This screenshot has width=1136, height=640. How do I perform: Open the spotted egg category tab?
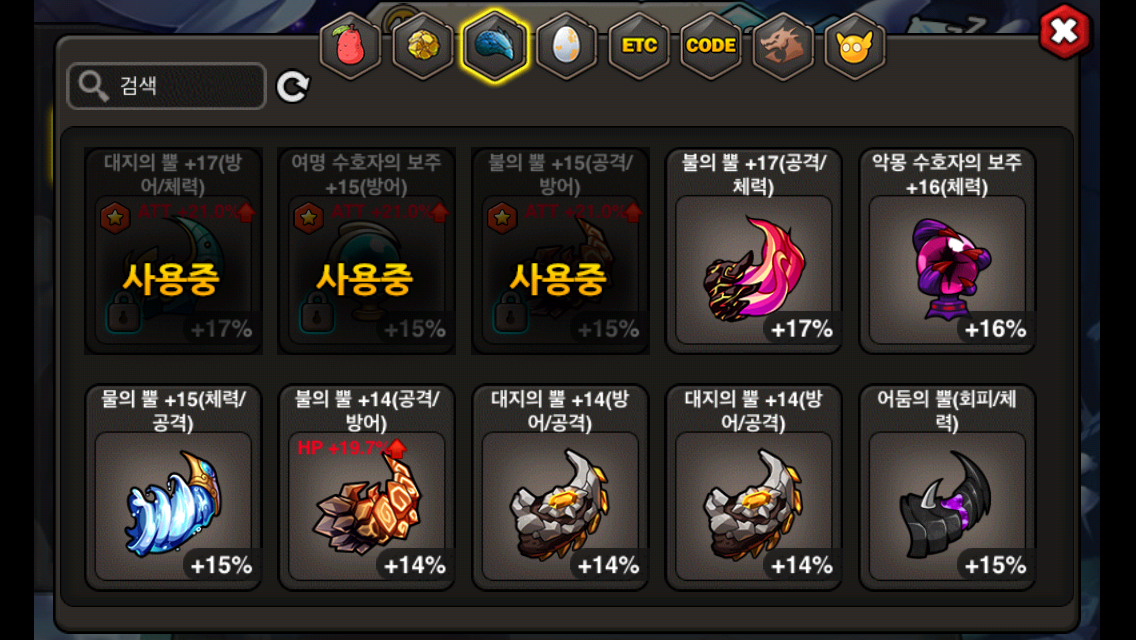click(567, 46)
